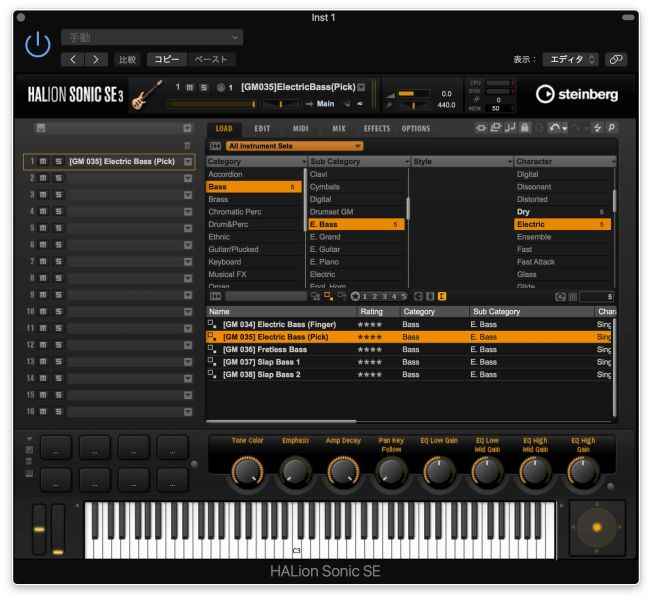Mute slot 5 in the slot rack
This screenshot has height=600, width=652.
[43, 228]
